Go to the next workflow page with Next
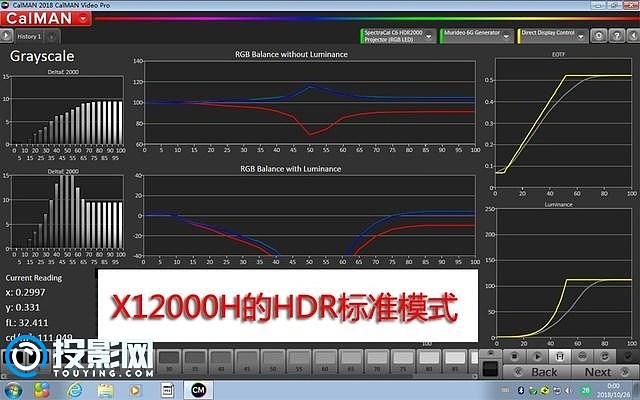 (605, 372)
